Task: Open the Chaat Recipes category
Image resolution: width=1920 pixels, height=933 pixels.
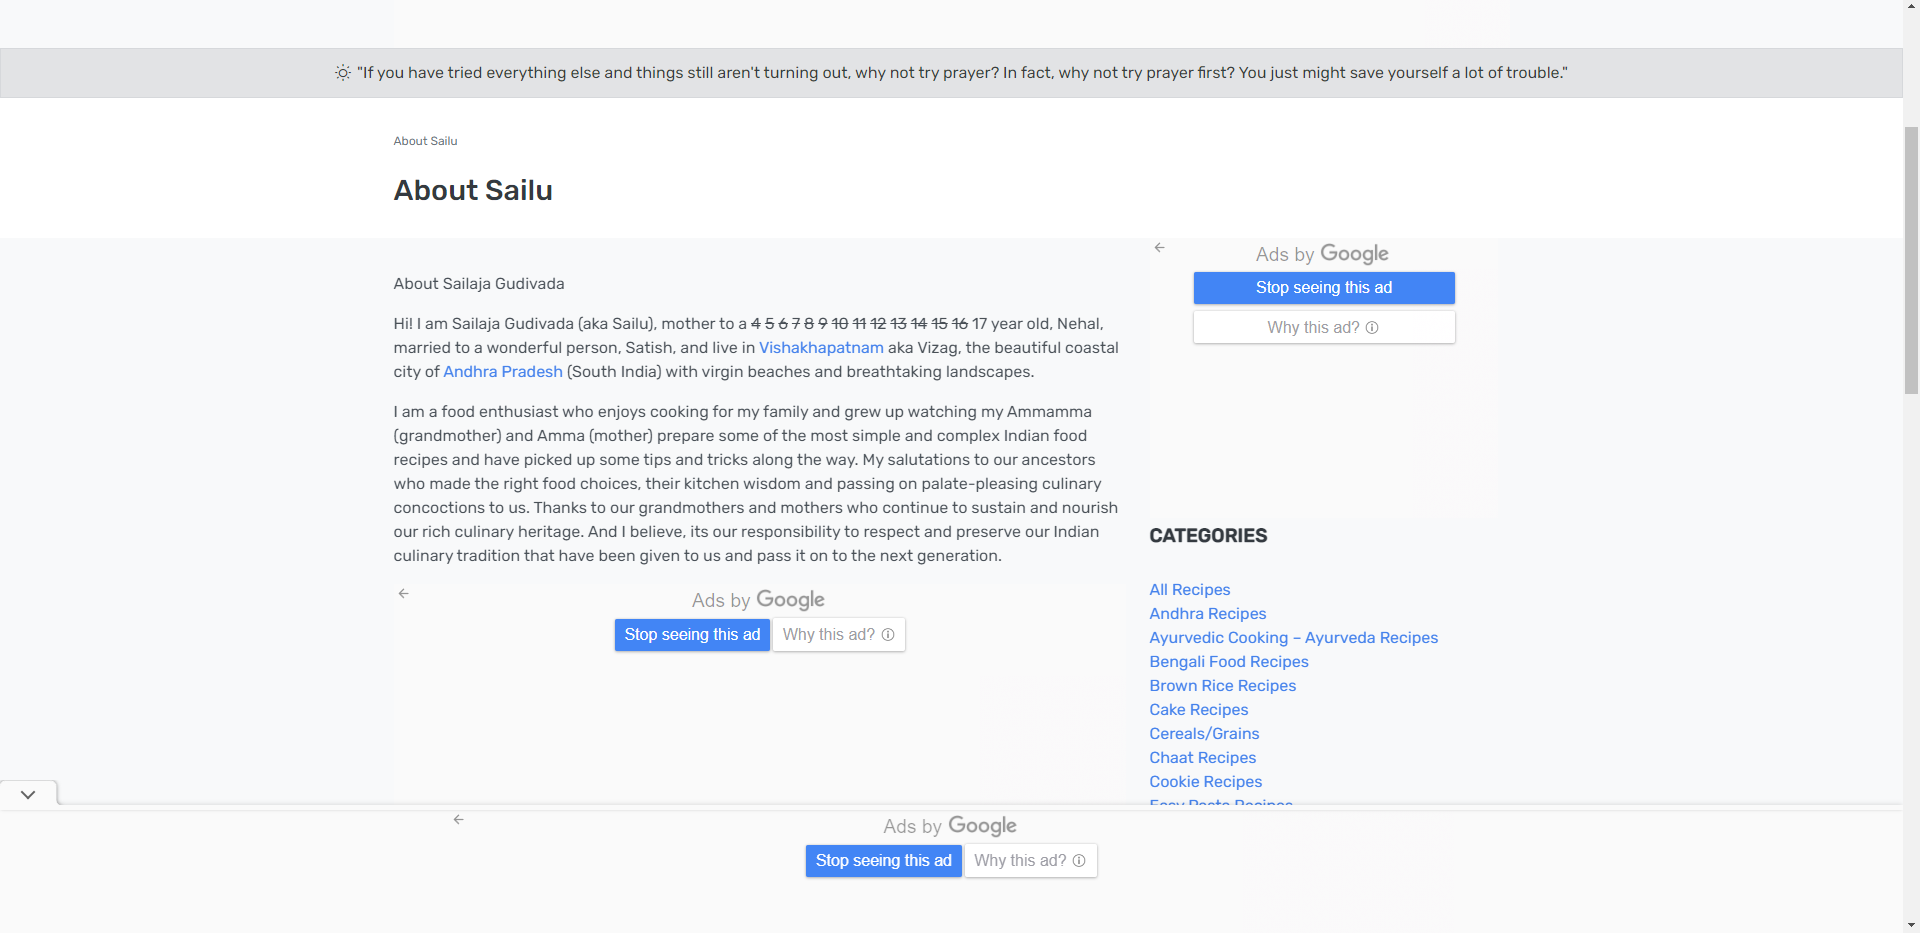Action: point(1202,758)
